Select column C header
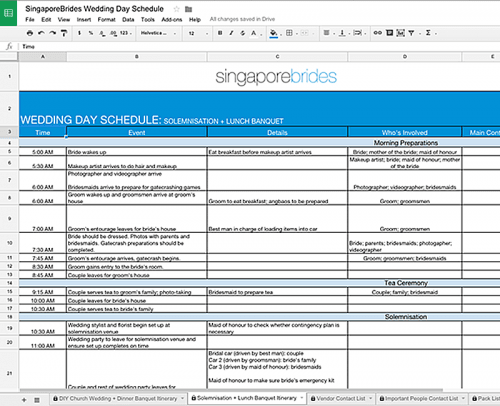The image size is (500, 406). tap(277, 57)
